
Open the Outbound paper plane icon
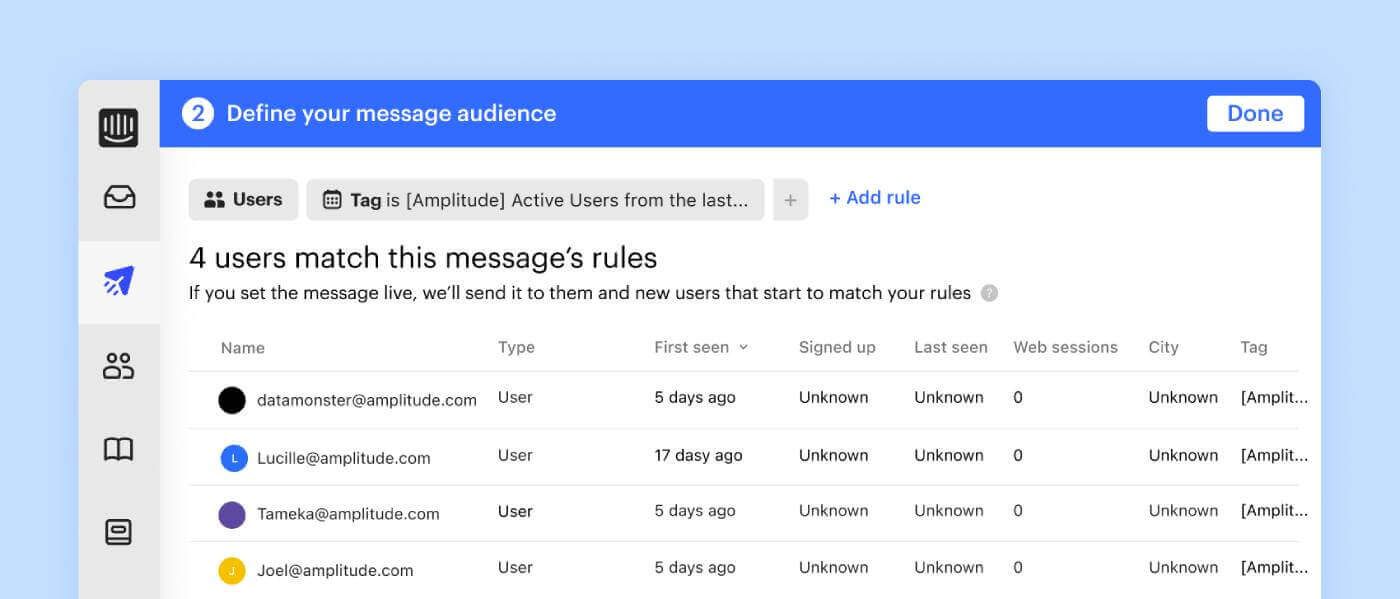[119, 282]
